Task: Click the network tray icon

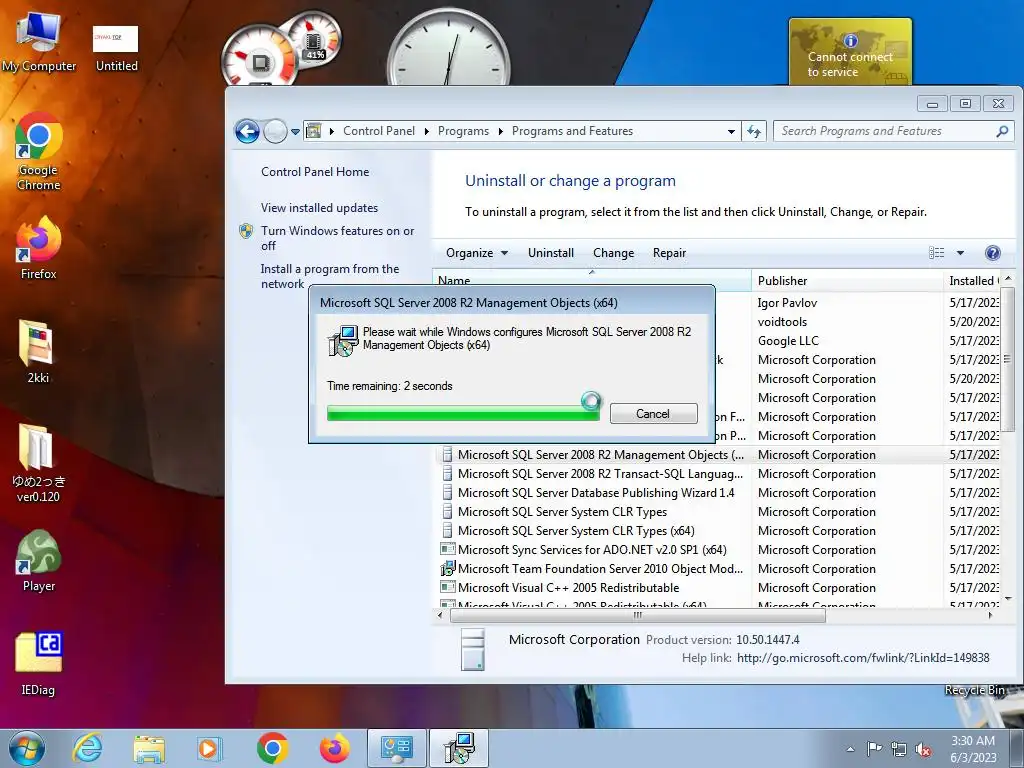Action: pyautogui.click(x=899, y=749)
